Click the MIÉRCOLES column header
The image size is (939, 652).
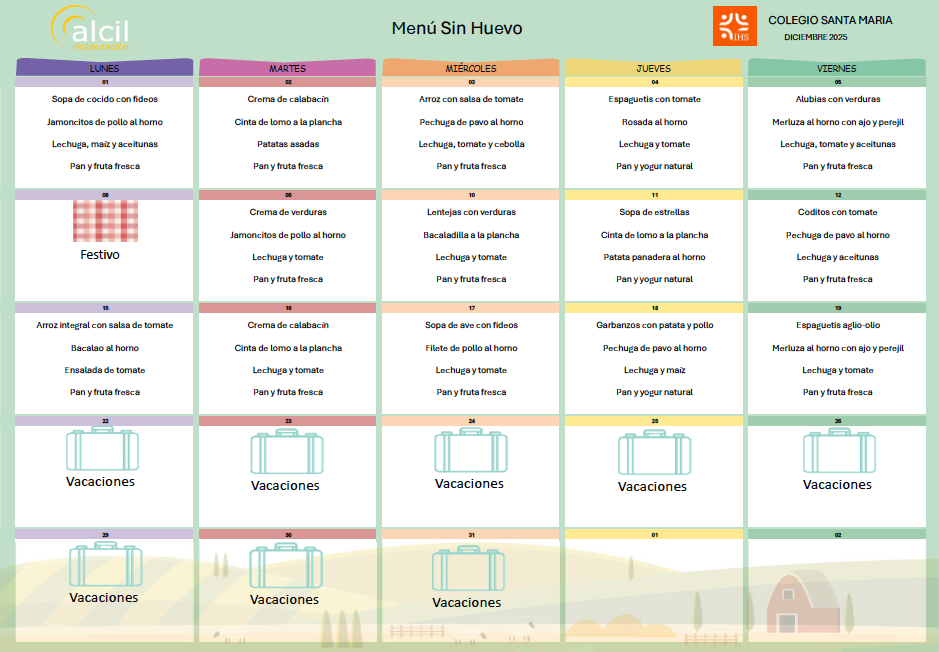(470, 68)
